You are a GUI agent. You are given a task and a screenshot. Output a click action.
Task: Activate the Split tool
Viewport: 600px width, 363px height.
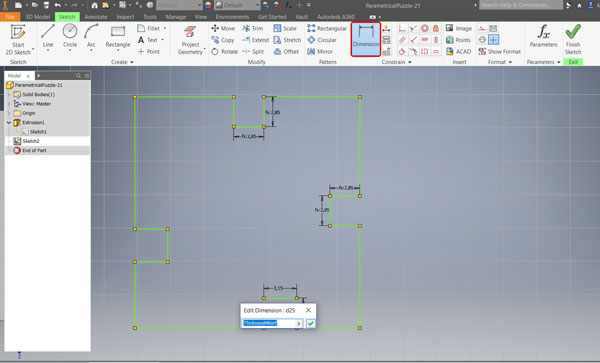[x=253, y=51]
